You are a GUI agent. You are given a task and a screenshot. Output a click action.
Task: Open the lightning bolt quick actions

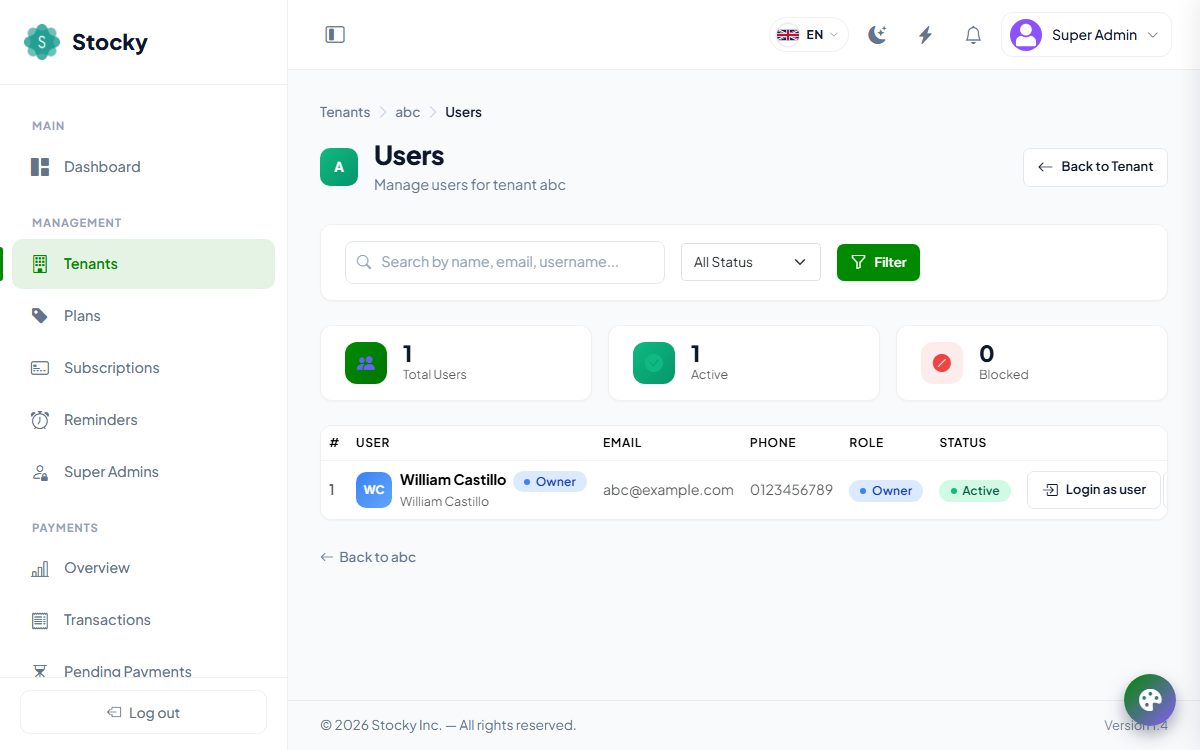click(925, 35)
